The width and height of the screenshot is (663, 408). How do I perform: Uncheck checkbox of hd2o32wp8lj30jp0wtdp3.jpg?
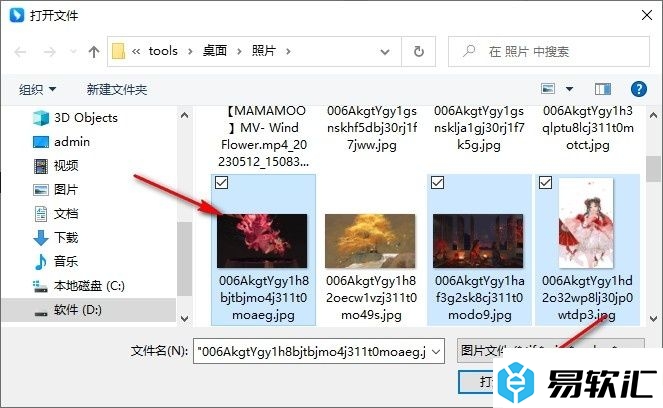[545, 183]
